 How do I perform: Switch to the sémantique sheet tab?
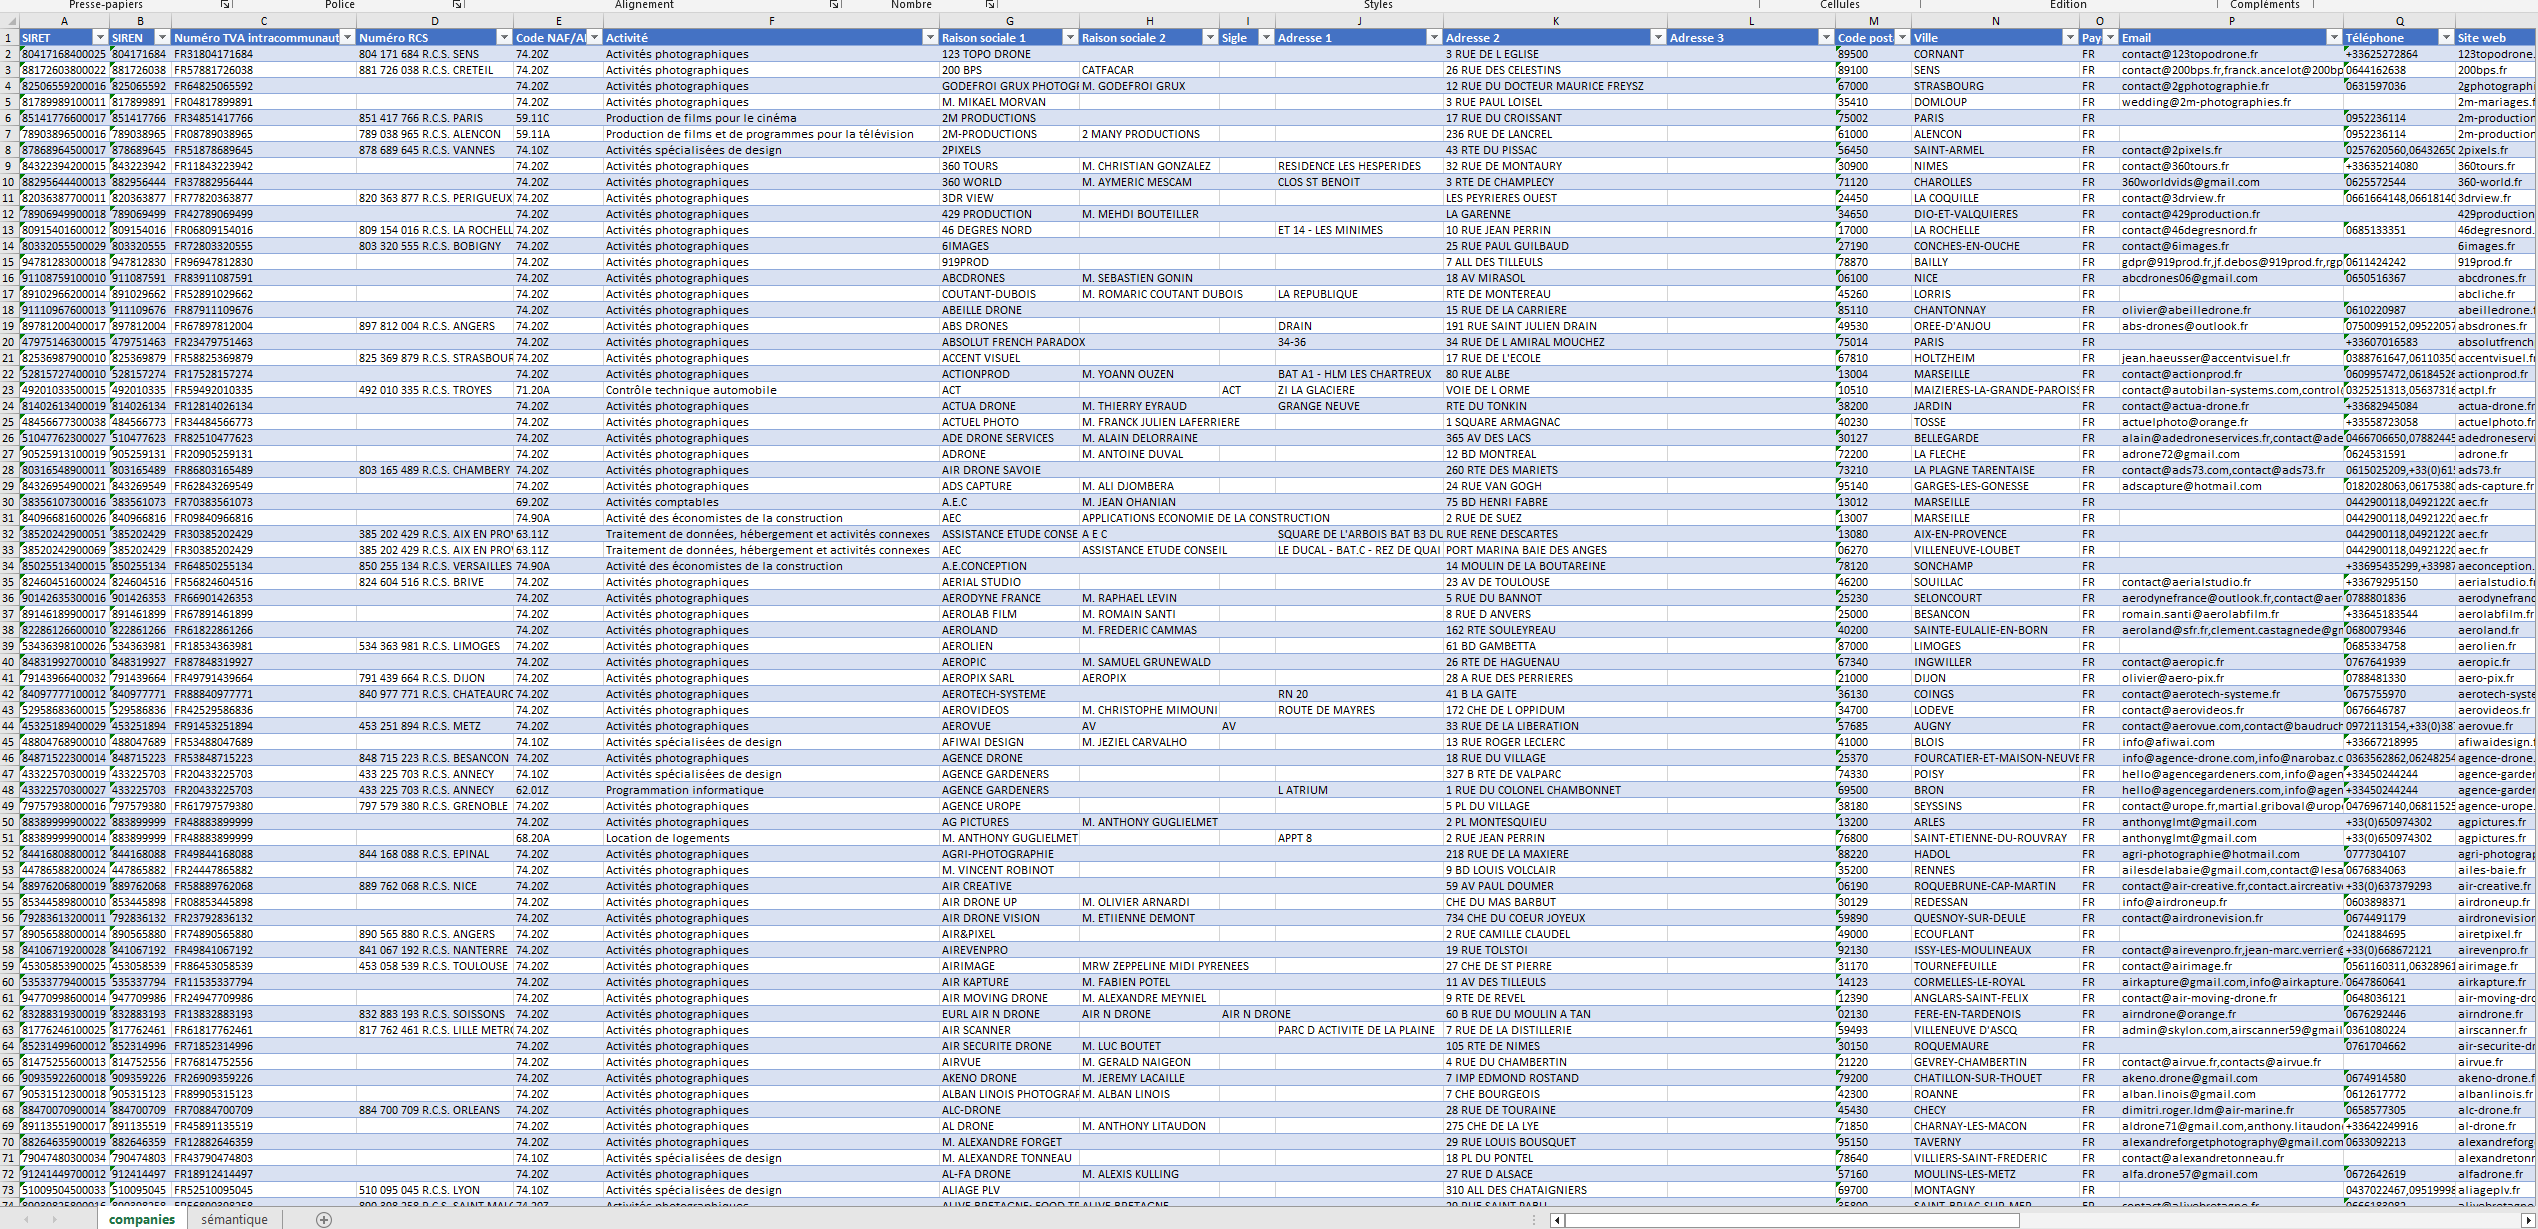234,1219
